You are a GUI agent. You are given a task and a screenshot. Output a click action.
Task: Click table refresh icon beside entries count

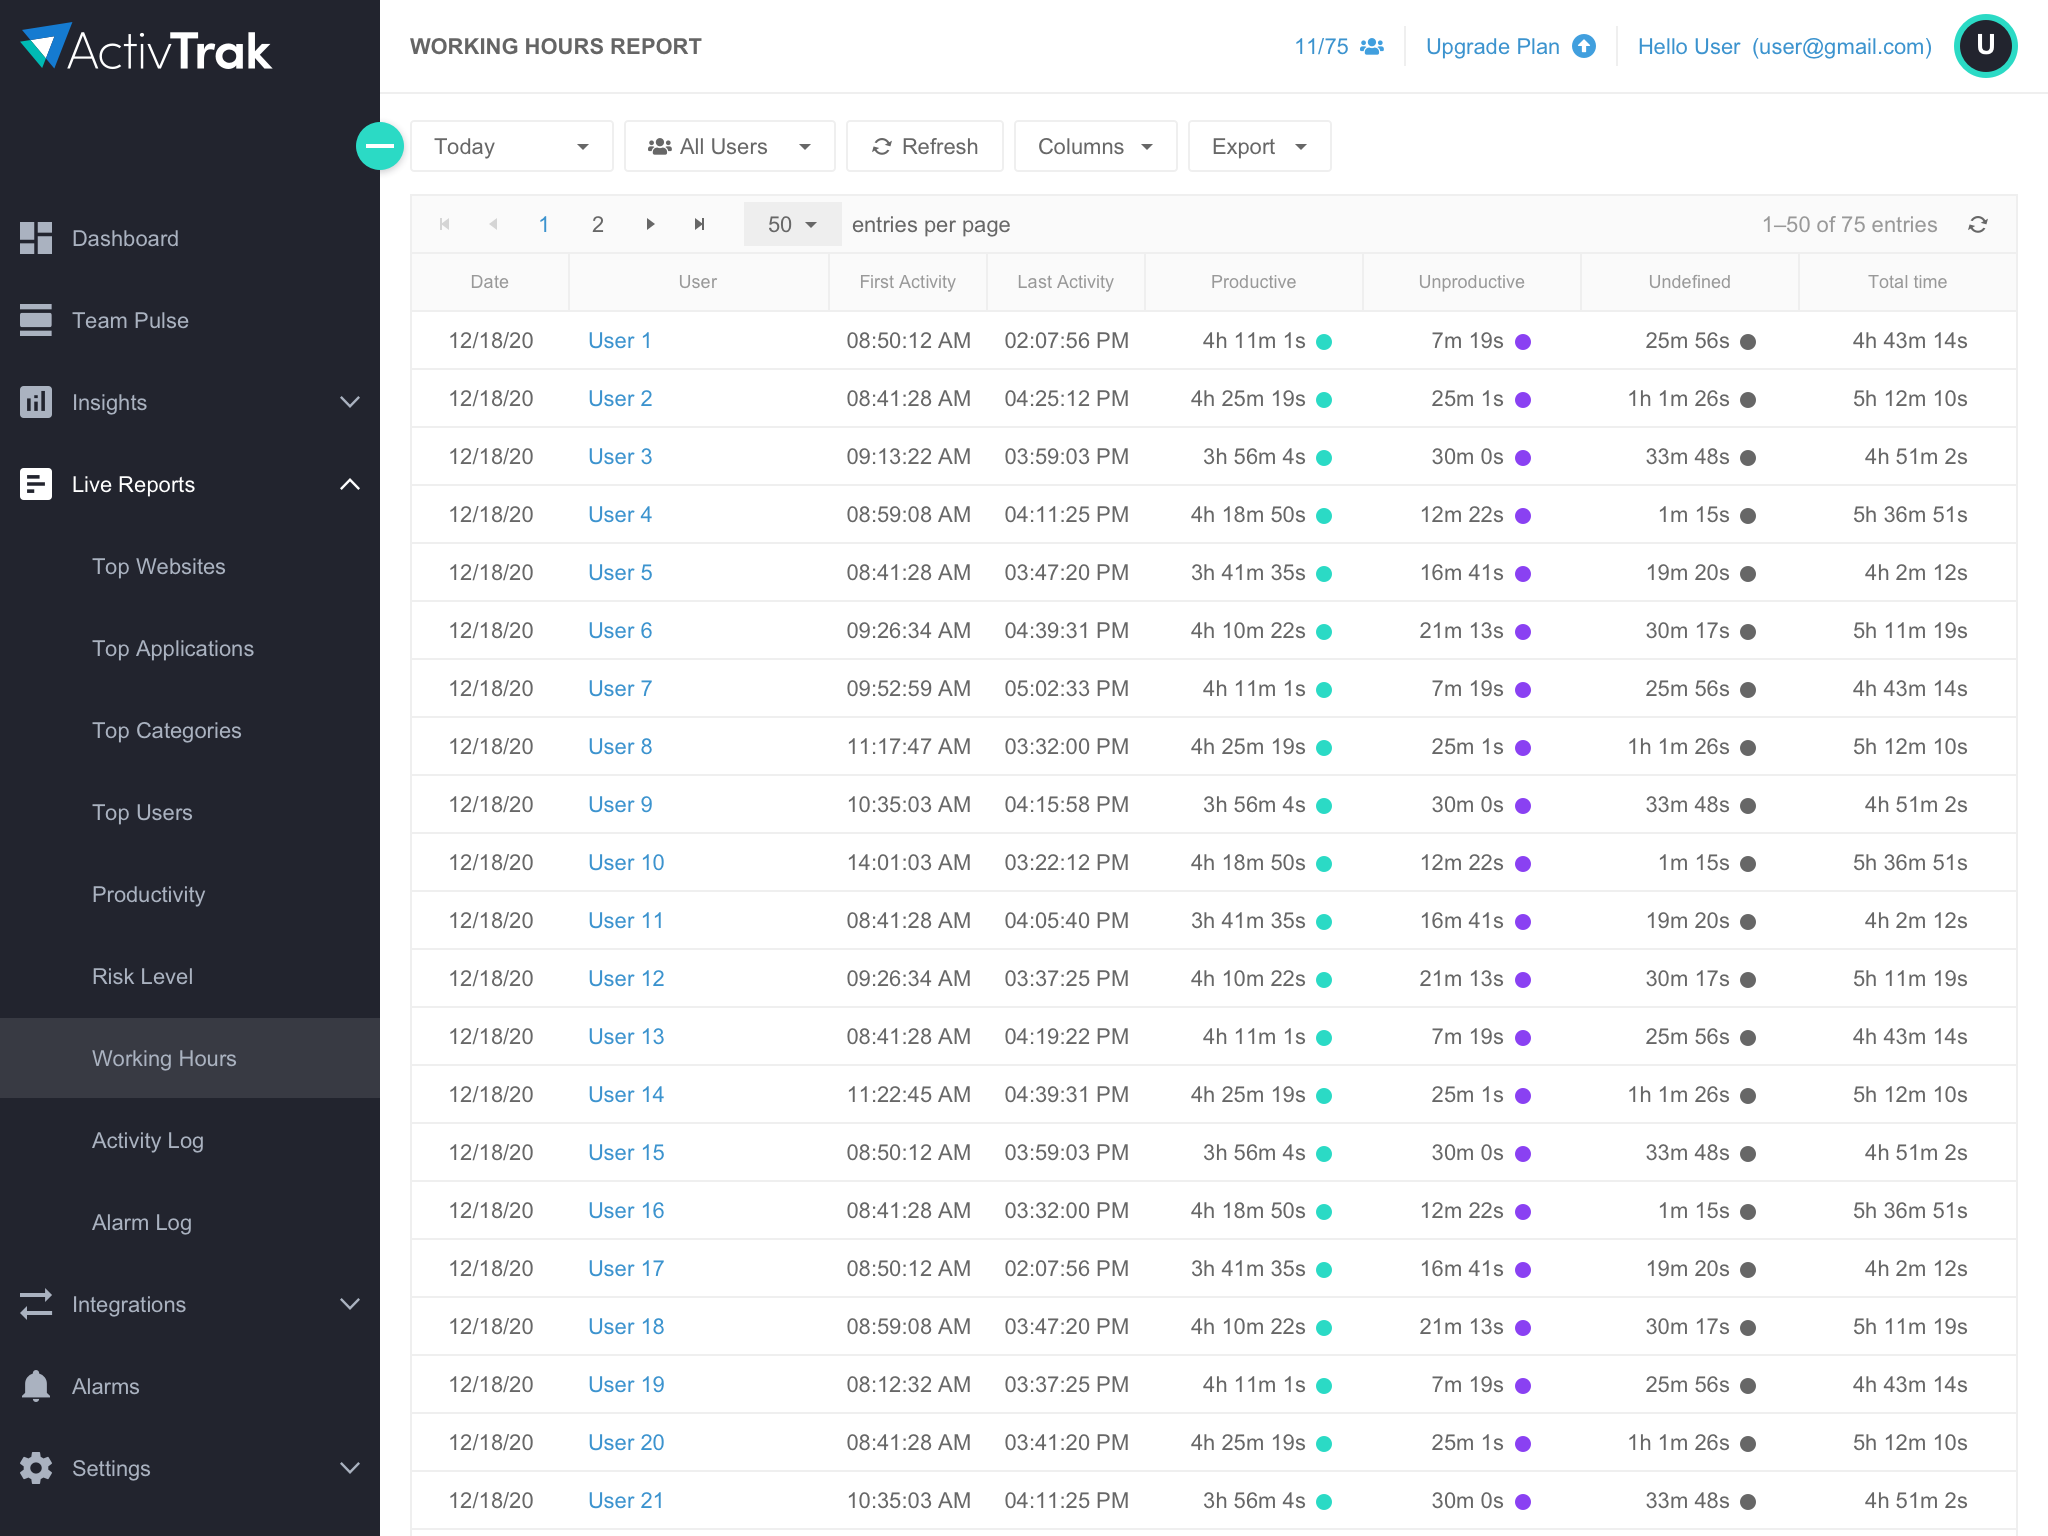tap(1977, 225)
